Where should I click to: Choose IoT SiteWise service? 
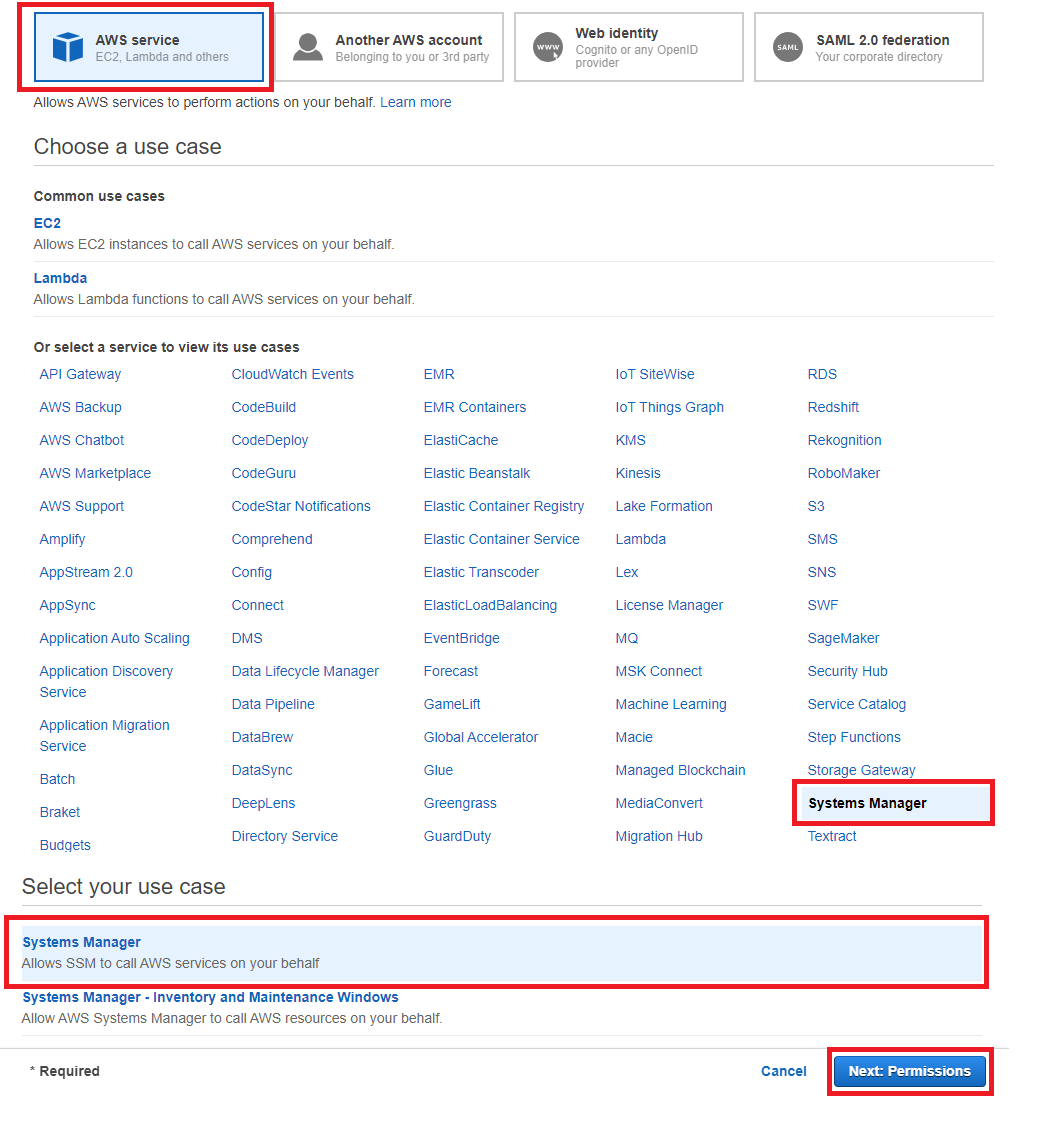tap(655, 375)
